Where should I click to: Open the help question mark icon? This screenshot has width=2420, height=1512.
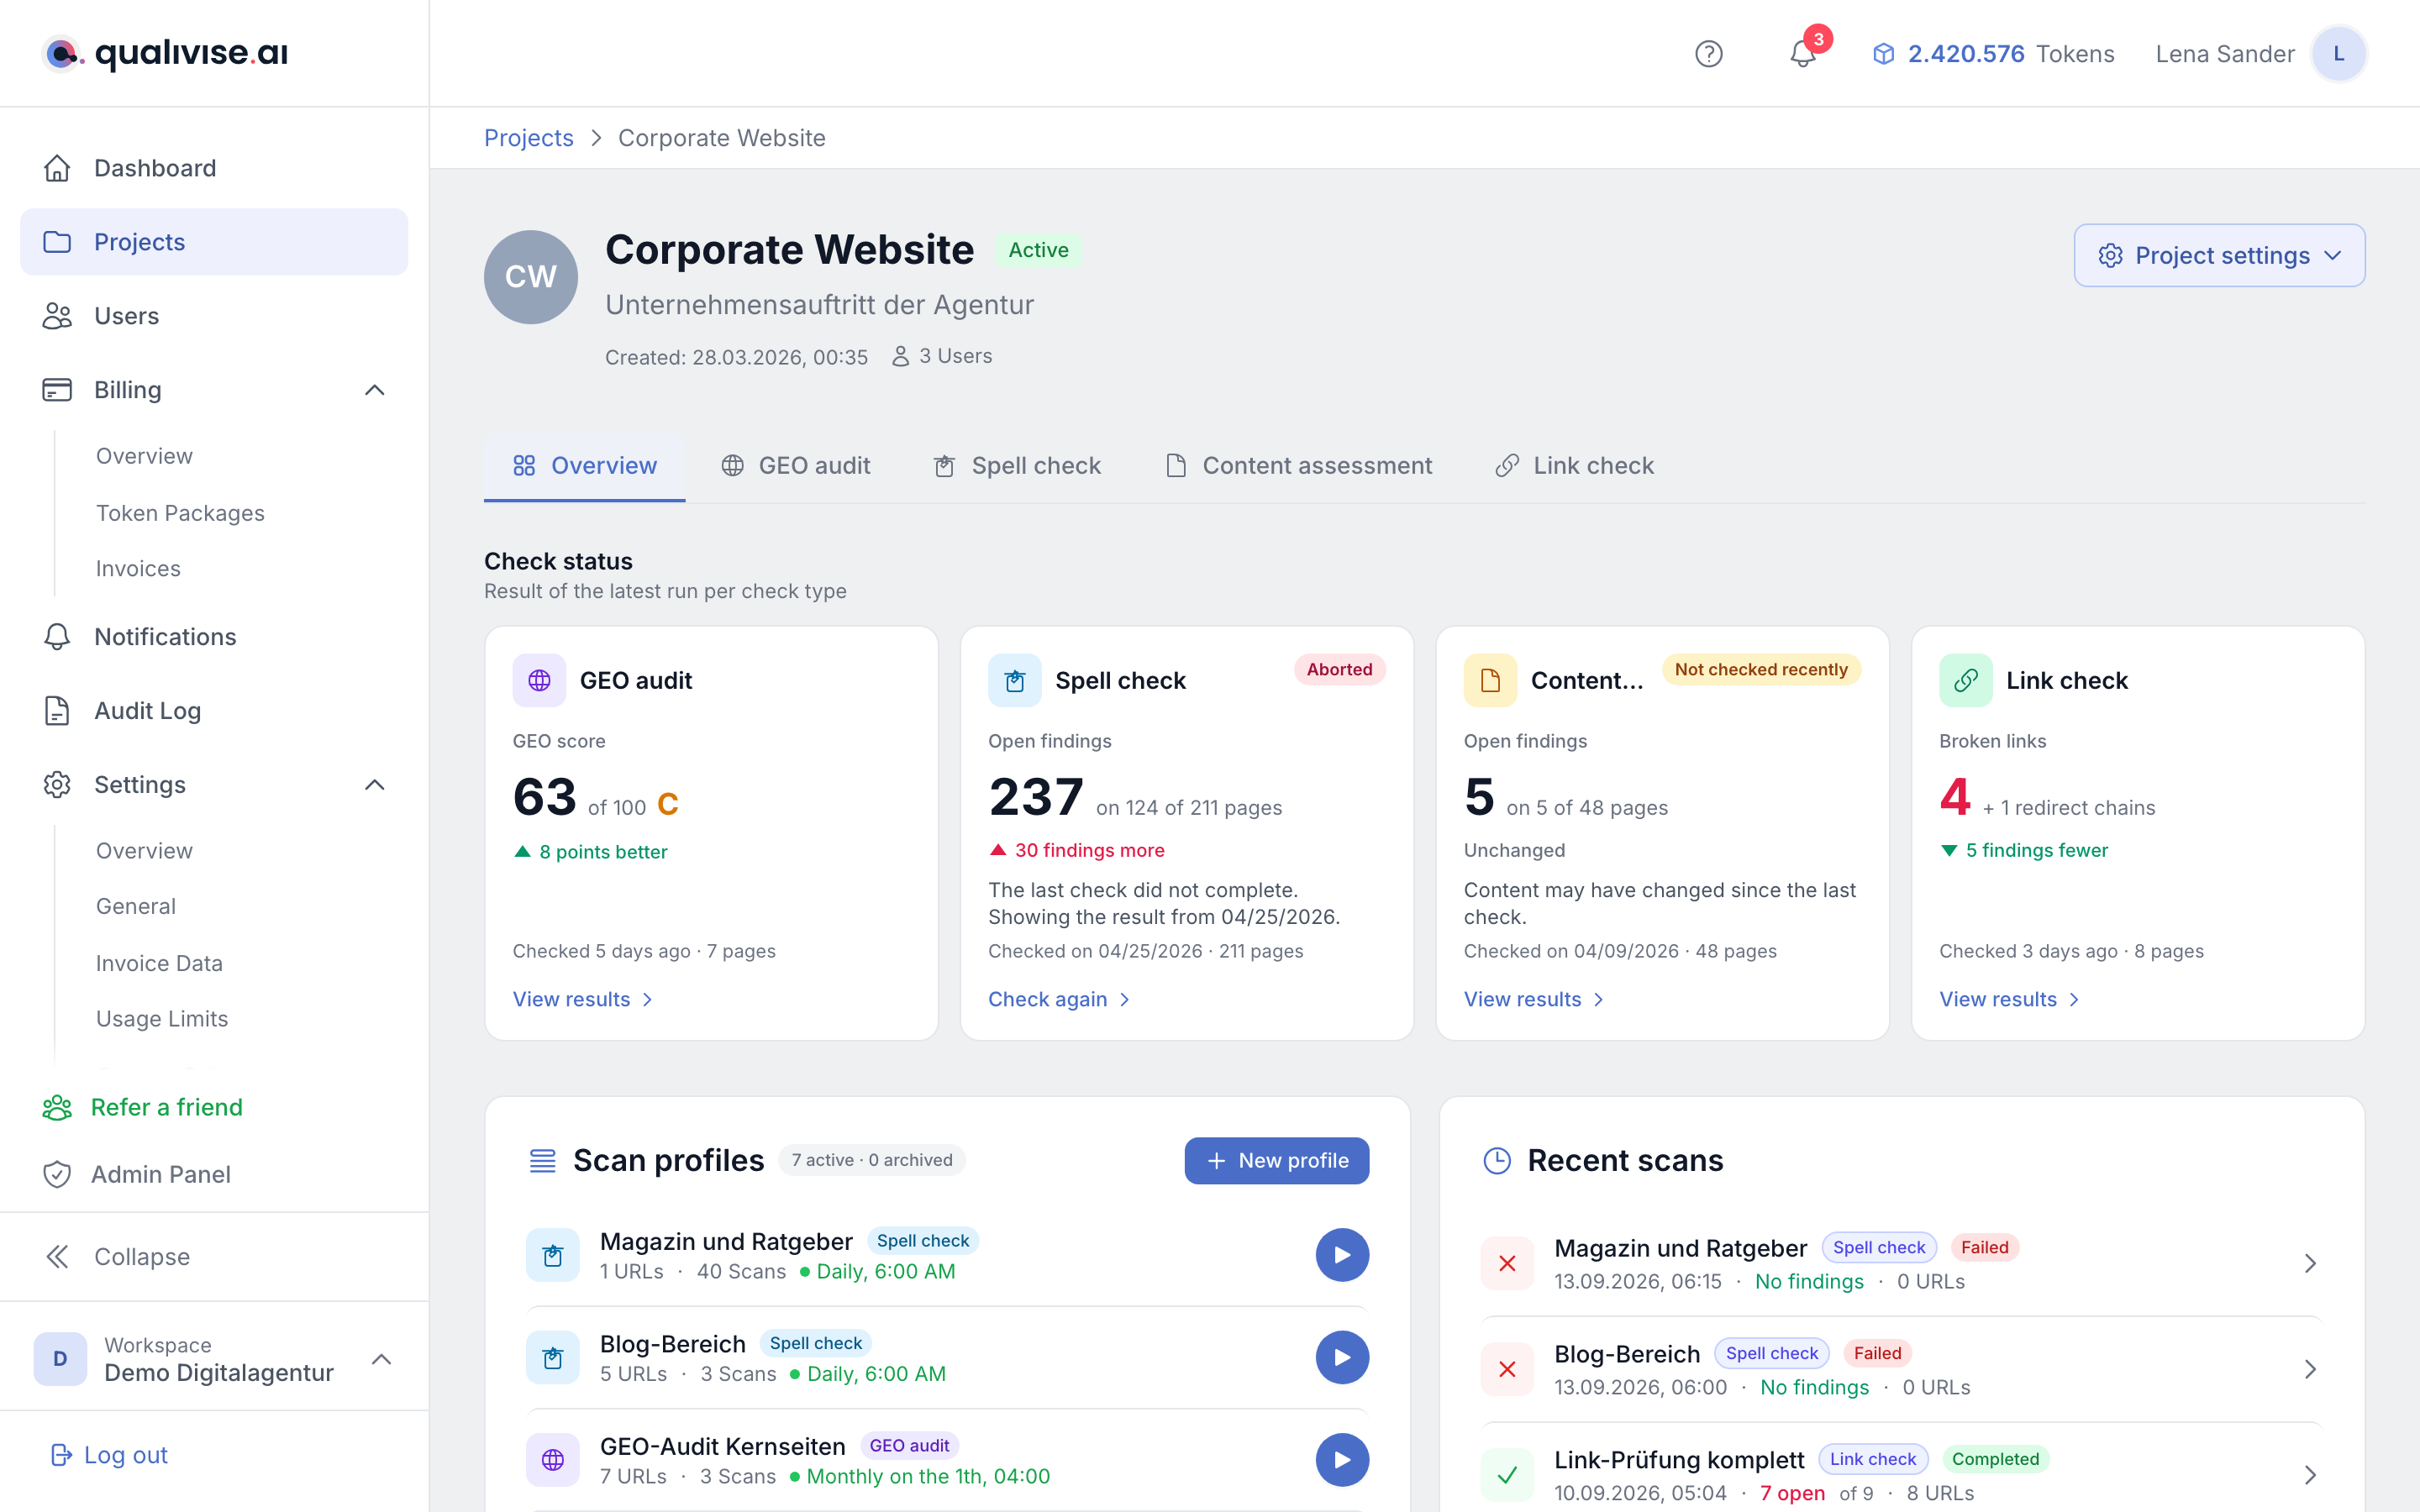[1708, 54]
